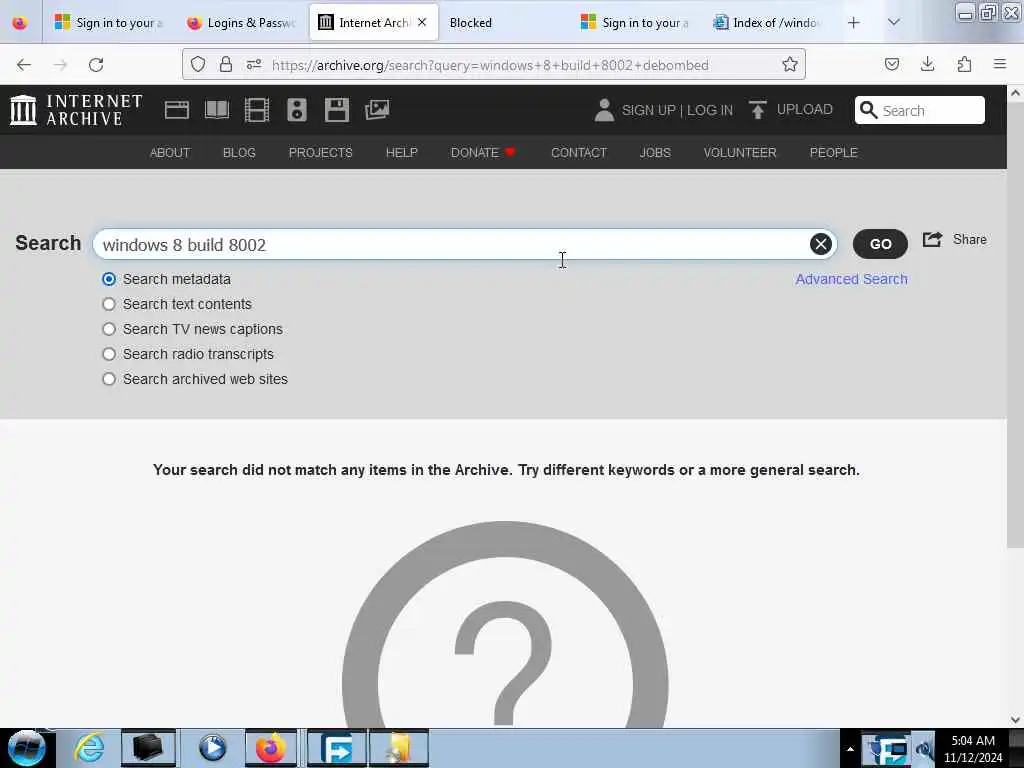This screenshot has width=1024, height=768.
Task: Click the LOG IN link
Action: pos(710,110)
